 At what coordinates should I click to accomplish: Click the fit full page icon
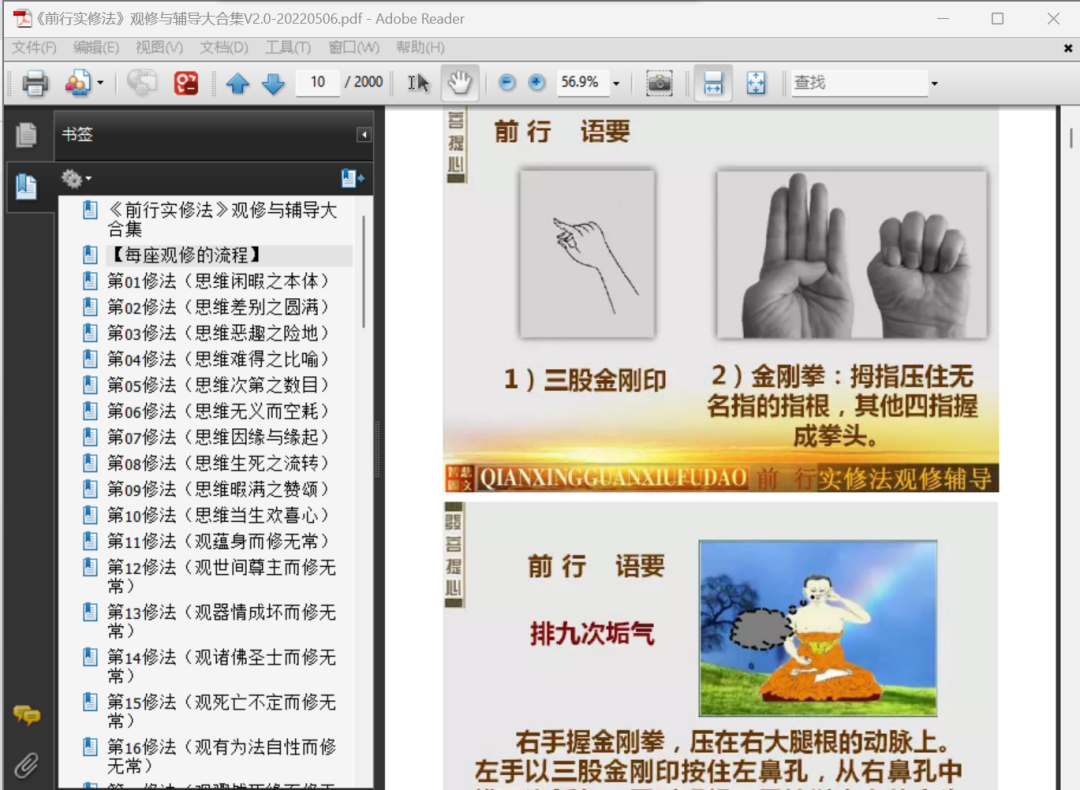coord(756,83)
